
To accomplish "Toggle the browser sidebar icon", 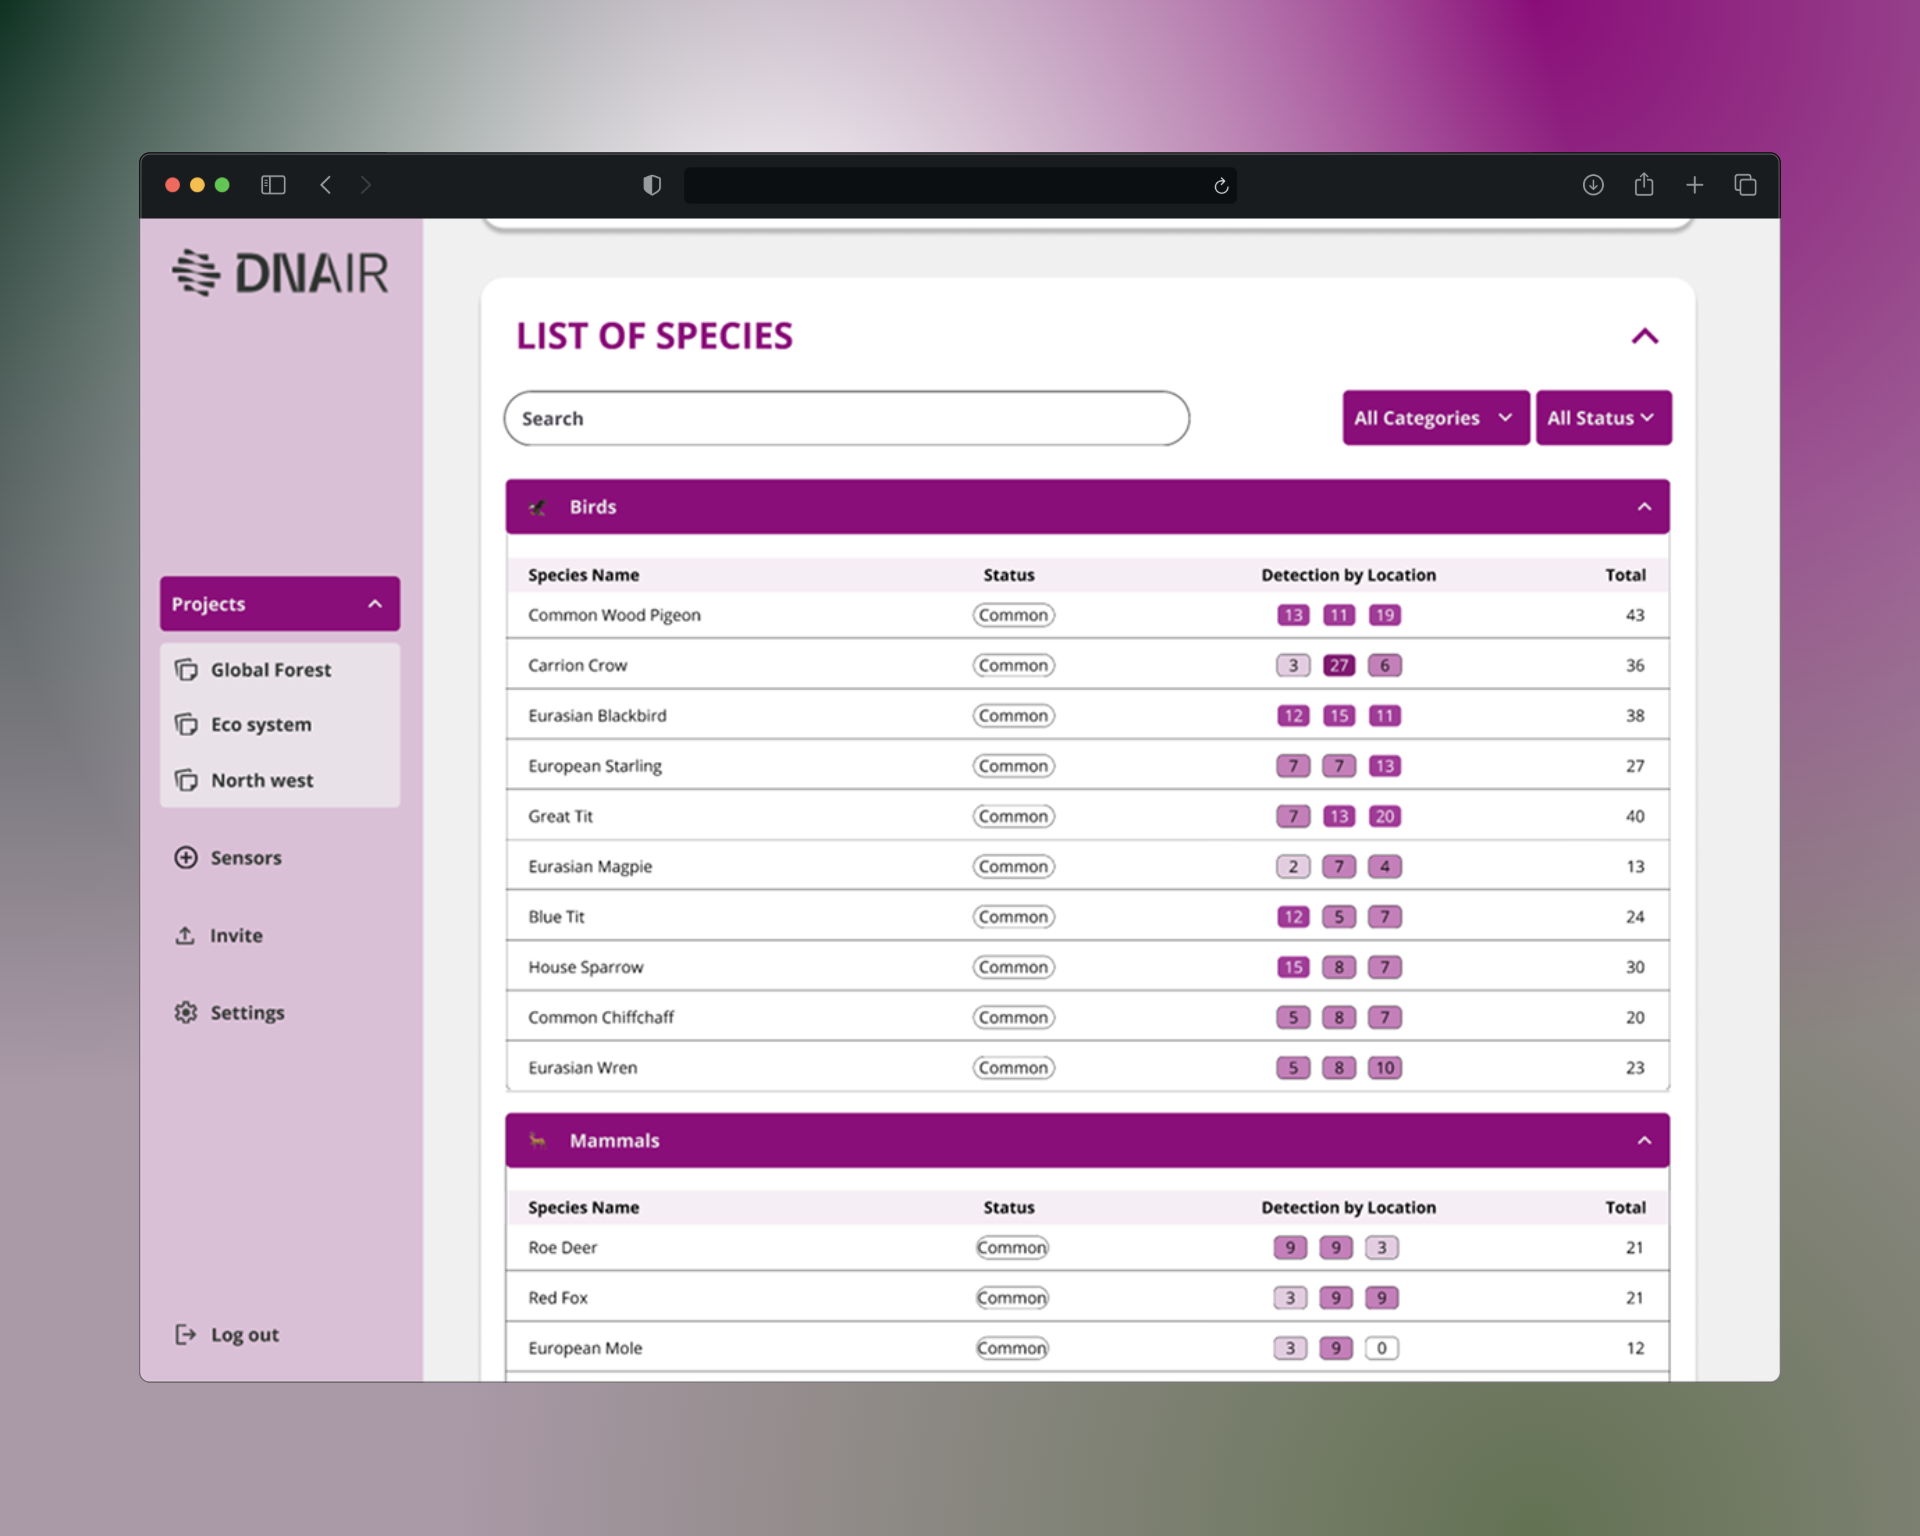I will click(273, 185).
